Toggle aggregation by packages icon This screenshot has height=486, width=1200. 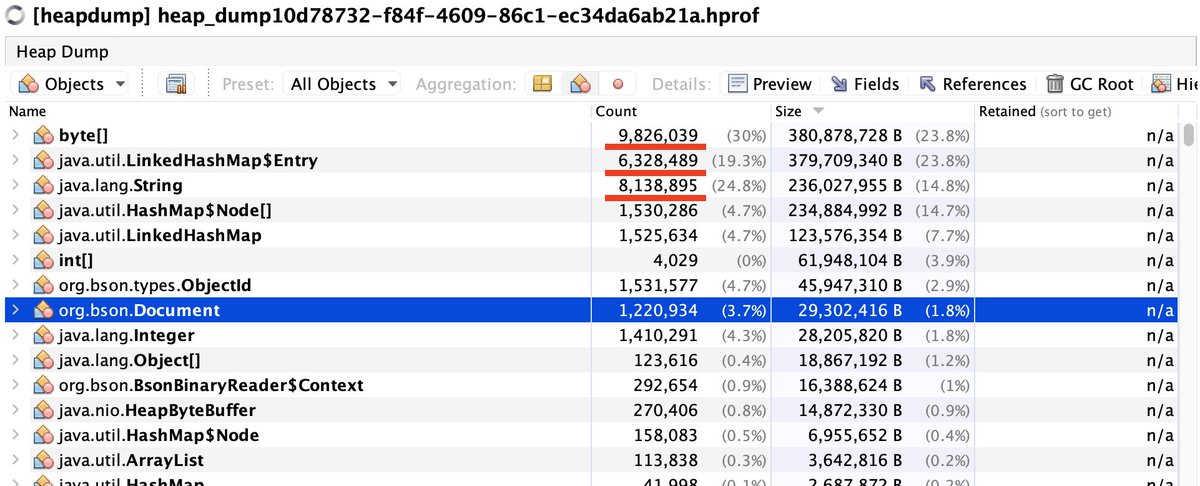click(542, 84)
